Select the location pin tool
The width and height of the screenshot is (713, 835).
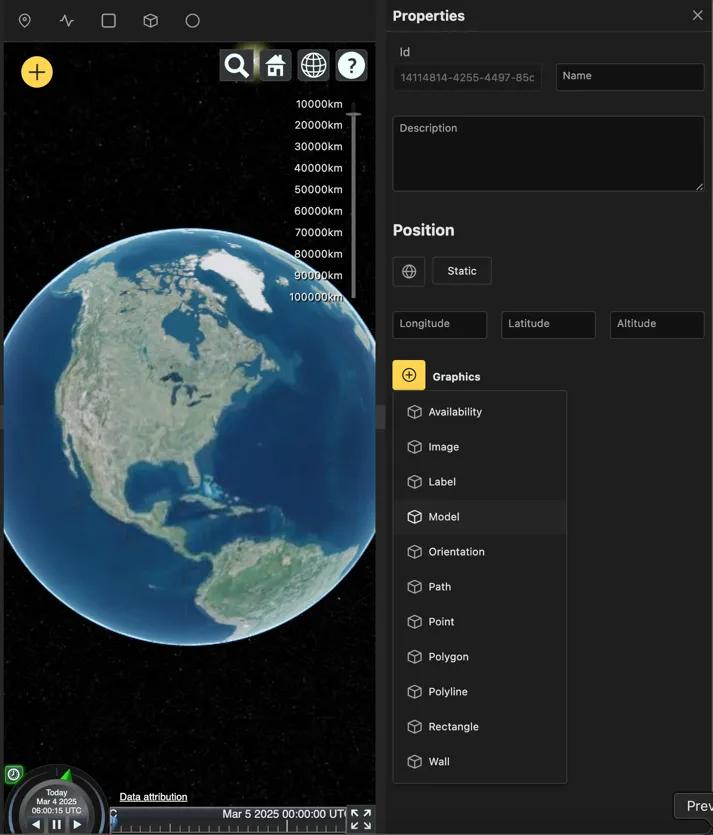(x=25, y=21)
